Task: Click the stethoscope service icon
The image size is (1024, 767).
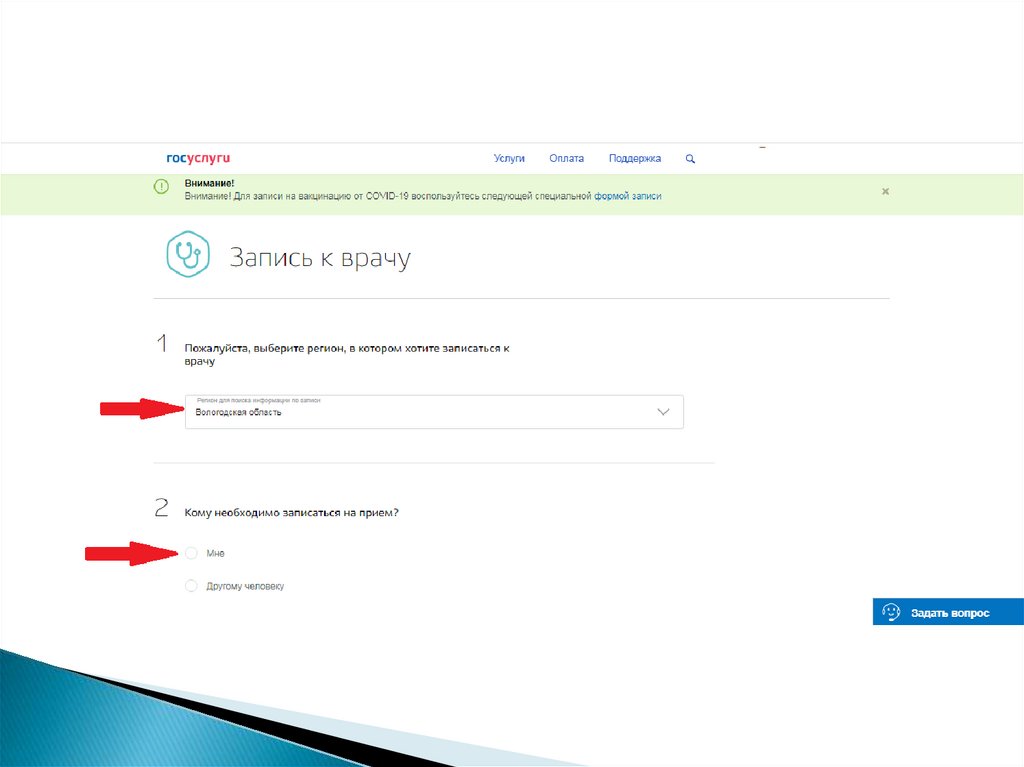Action: [188, 254]
